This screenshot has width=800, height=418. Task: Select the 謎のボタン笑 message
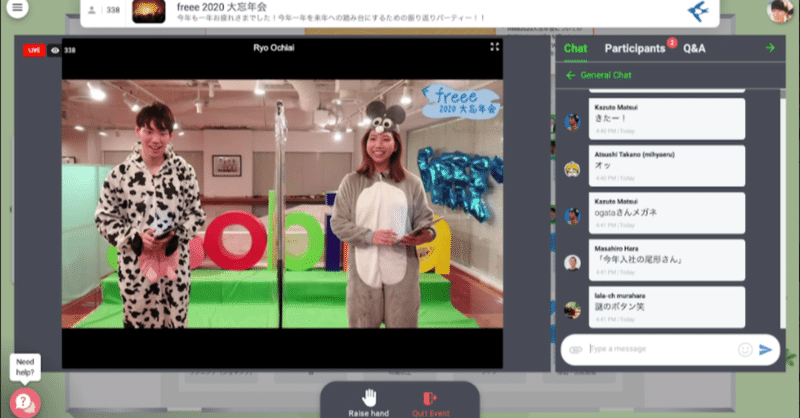tap(667, 307)
